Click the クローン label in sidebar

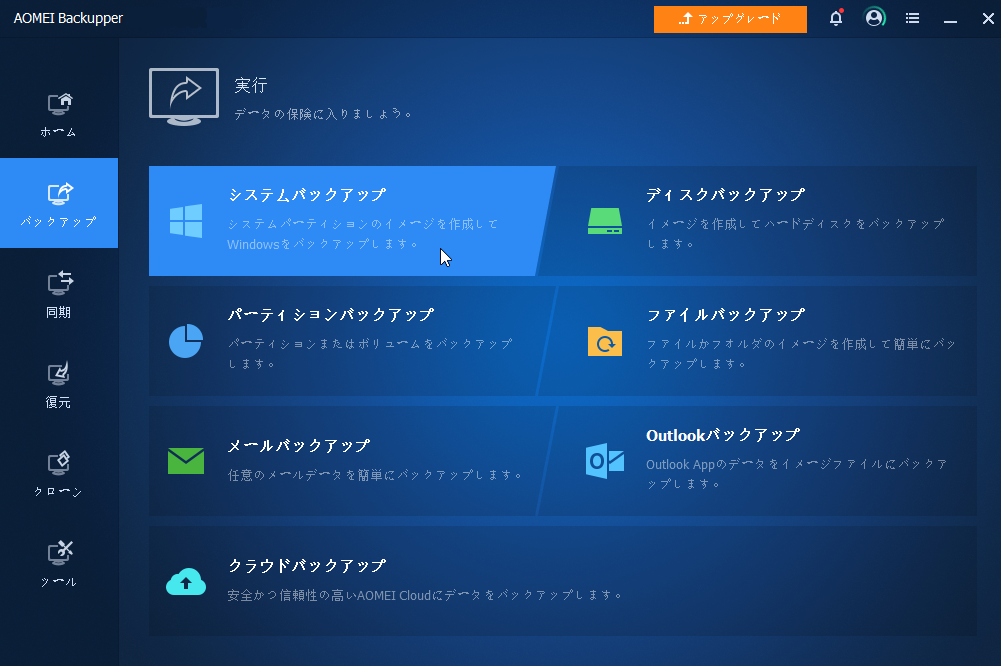click(58, 492)
